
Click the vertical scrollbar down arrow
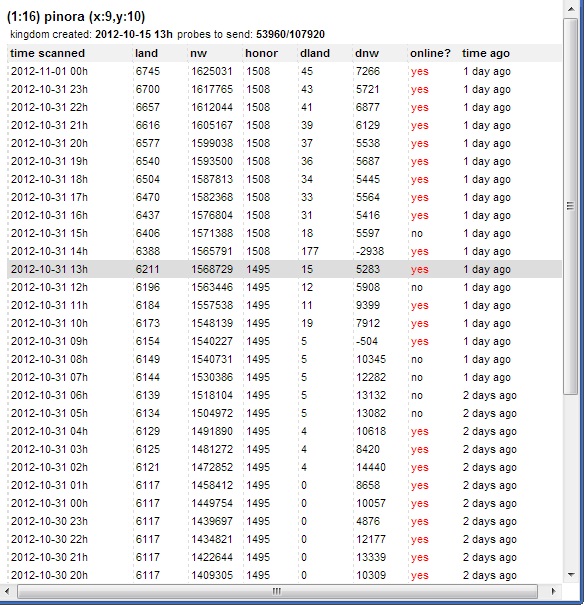pos(571,574)
